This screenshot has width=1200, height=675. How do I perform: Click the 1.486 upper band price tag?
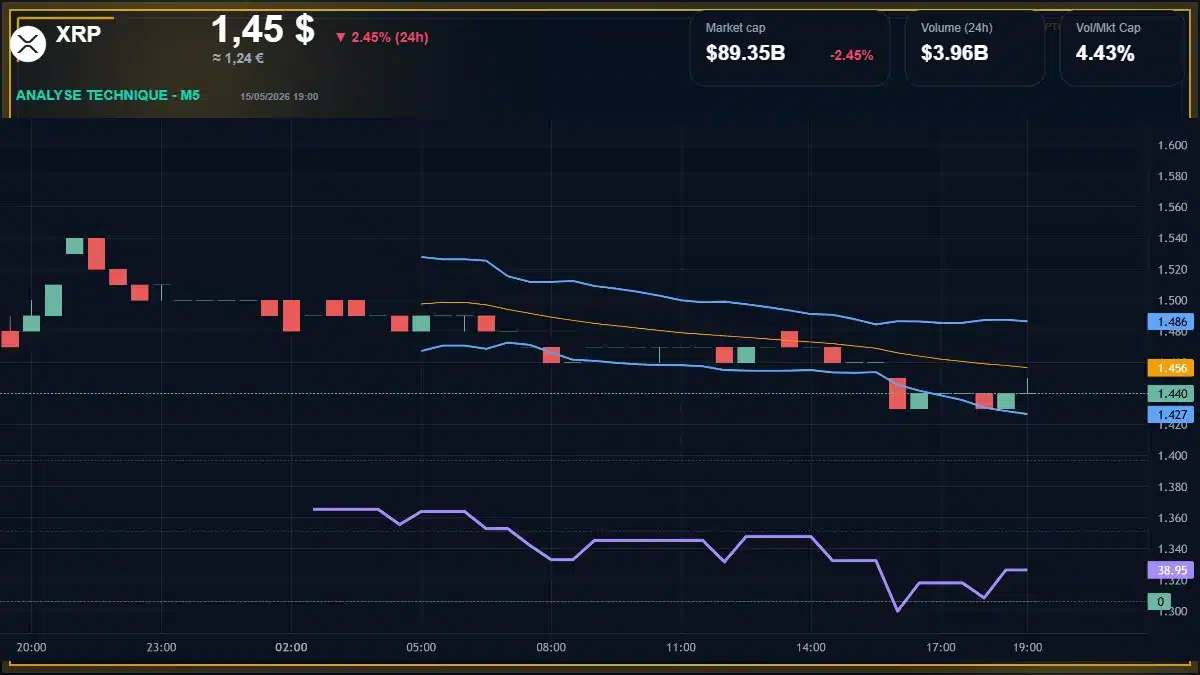pos(1171,322)
